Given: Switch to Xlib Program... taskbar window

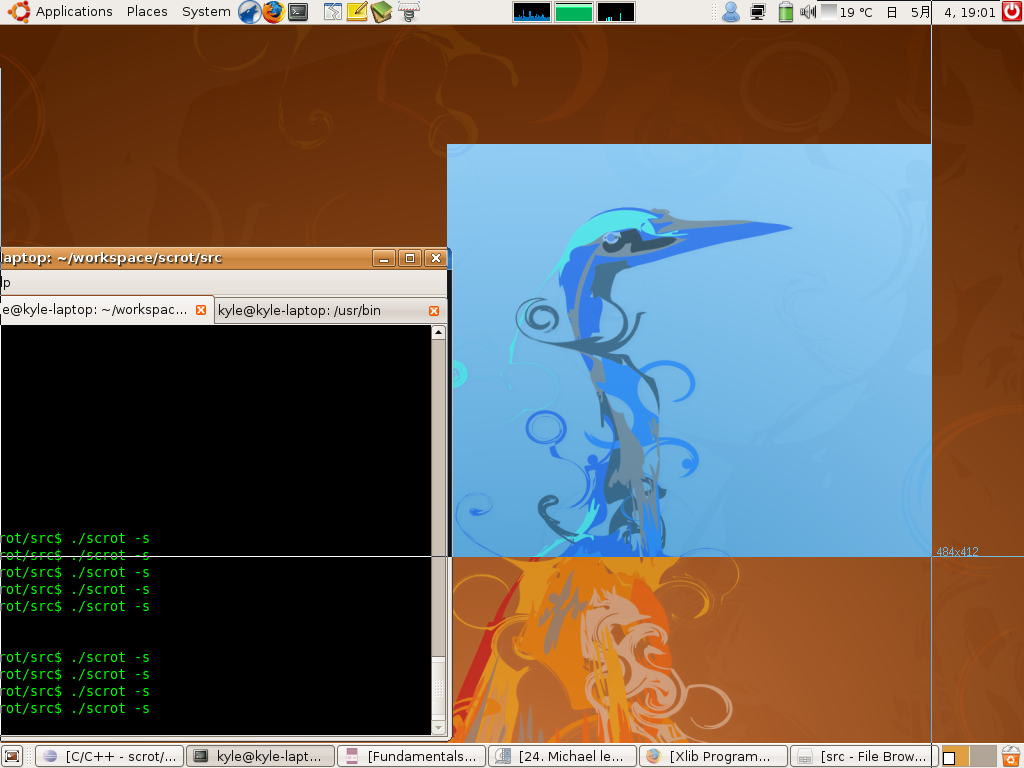Looking at the screenshot, I should click(x=713, y=757).
